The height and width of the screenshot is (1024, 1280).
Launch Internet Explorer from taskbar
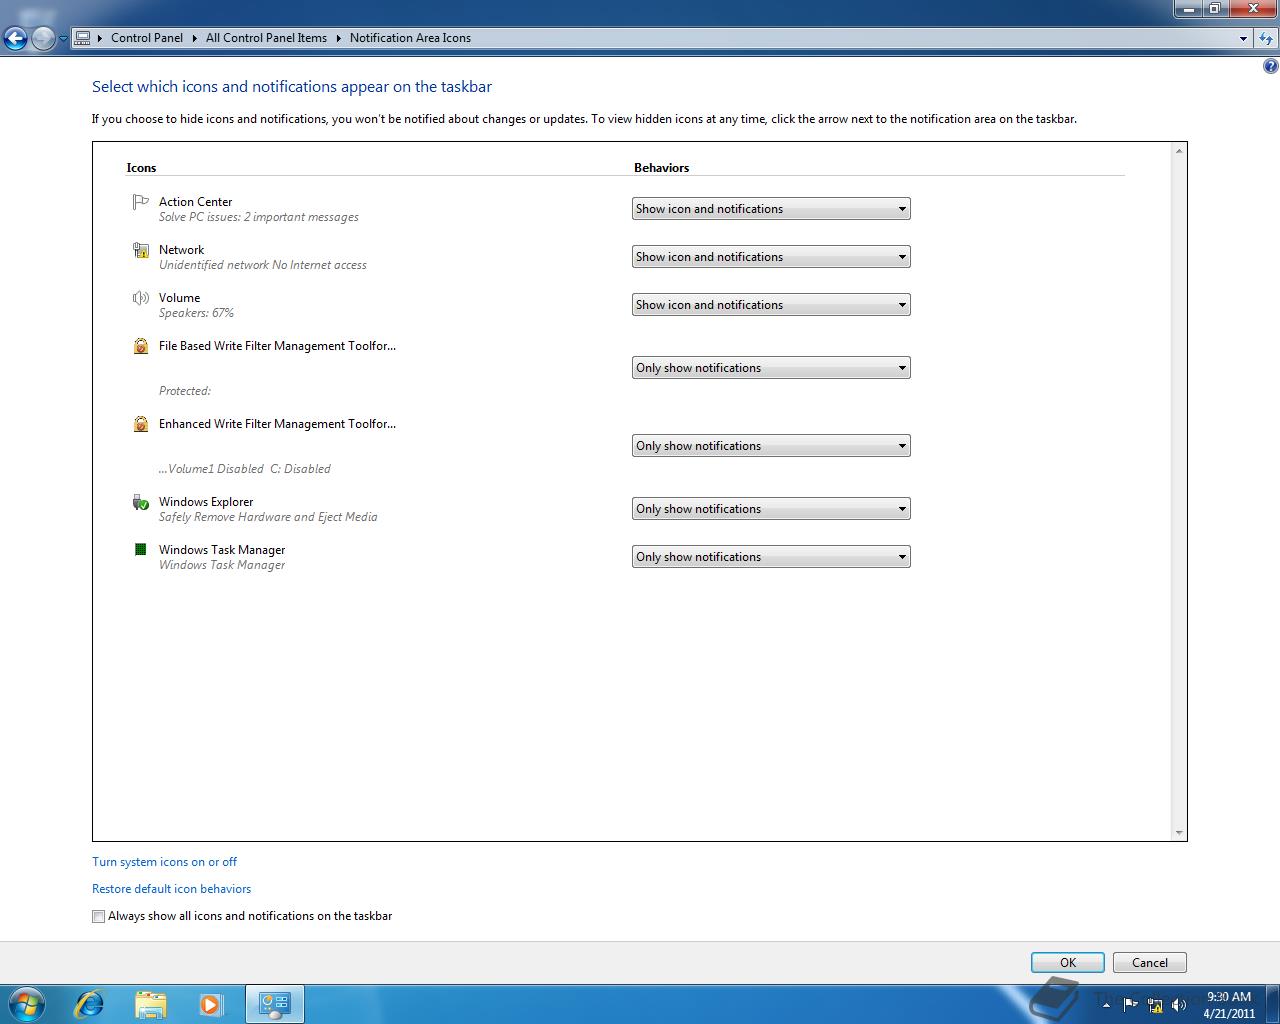pos(90,1004)
